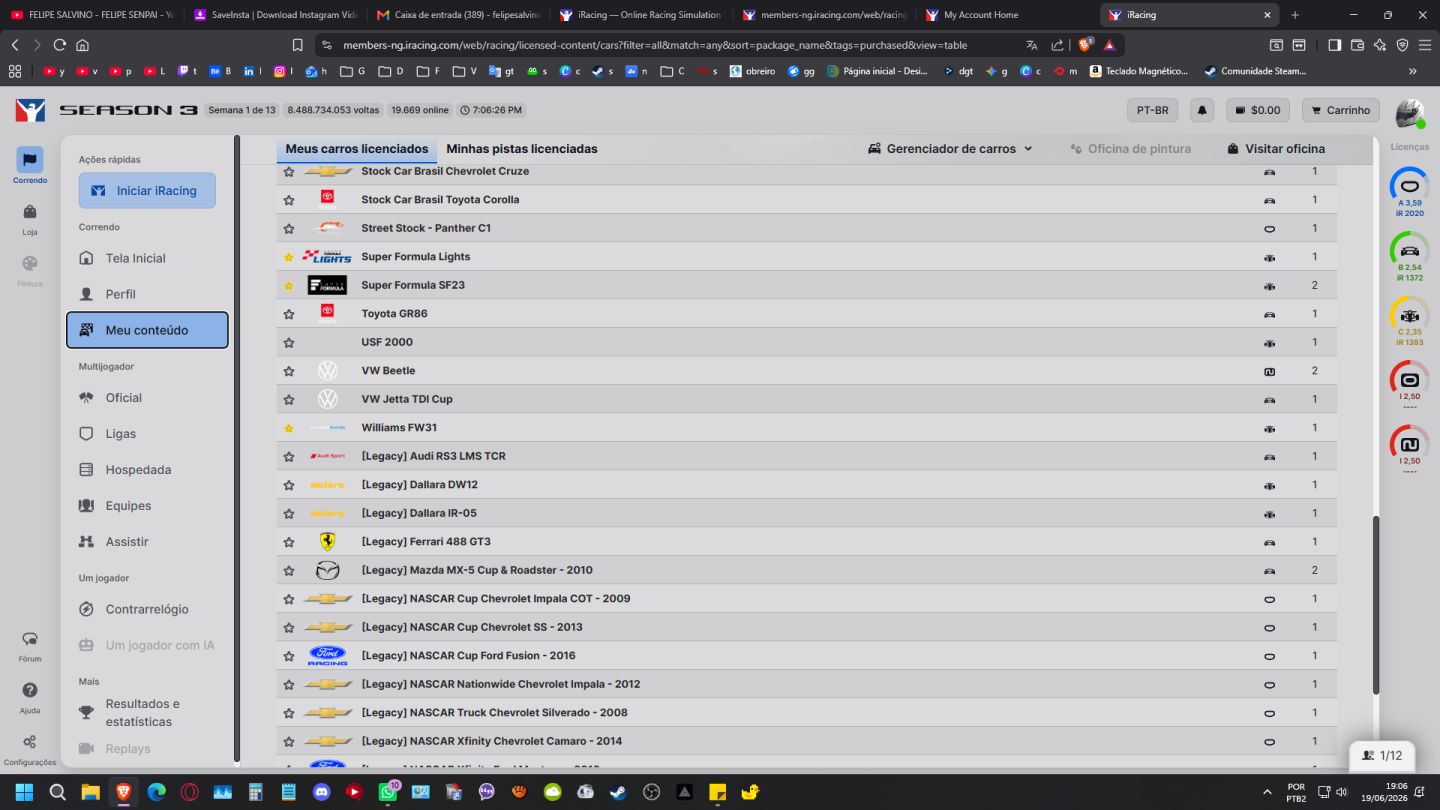1440x810 pixels.
Task: Reload the page with browser refresh icon
Action: pos(60,45)
